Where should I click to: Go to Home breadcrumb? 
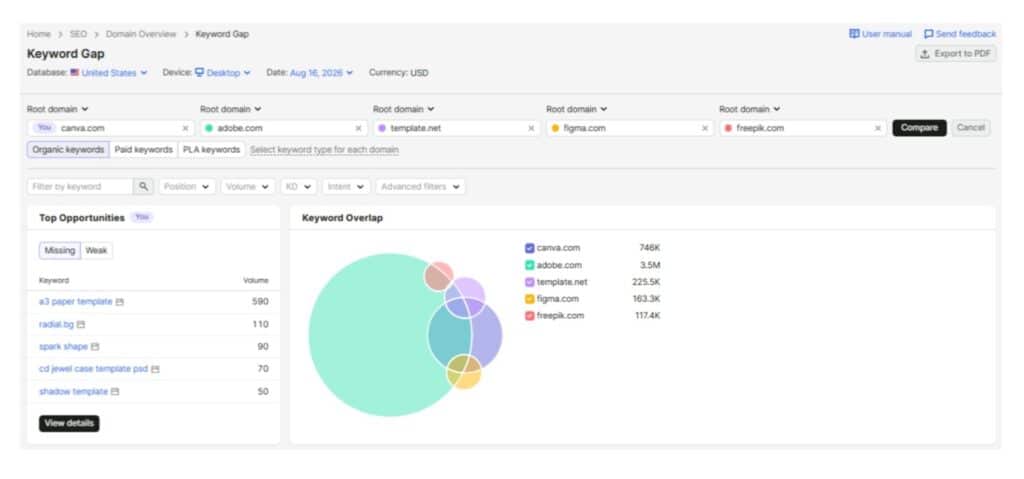pos(39,34)
